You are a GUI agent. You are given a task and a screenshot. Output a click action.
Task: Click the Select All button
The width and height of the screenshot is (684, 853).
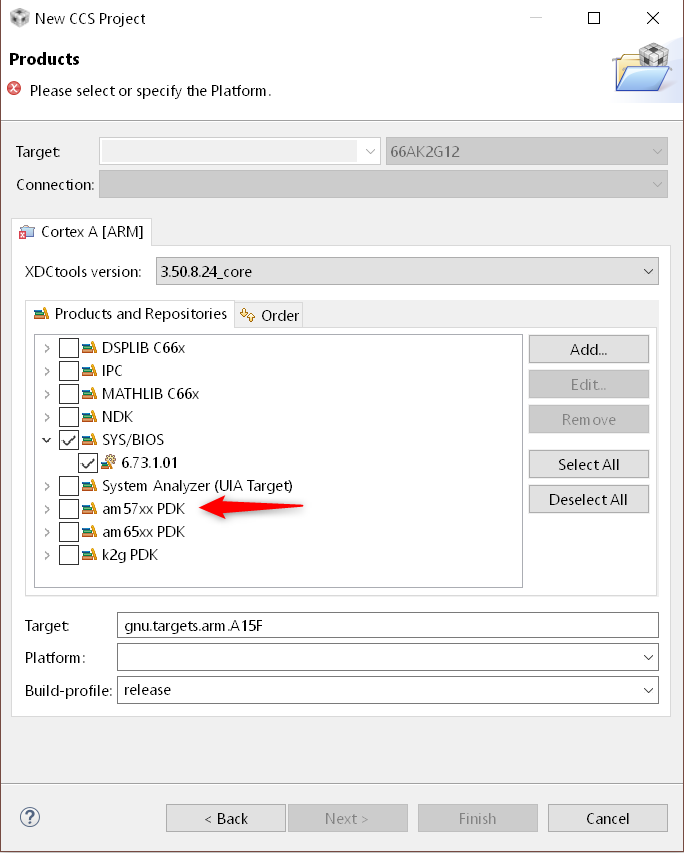click(589, 464)
